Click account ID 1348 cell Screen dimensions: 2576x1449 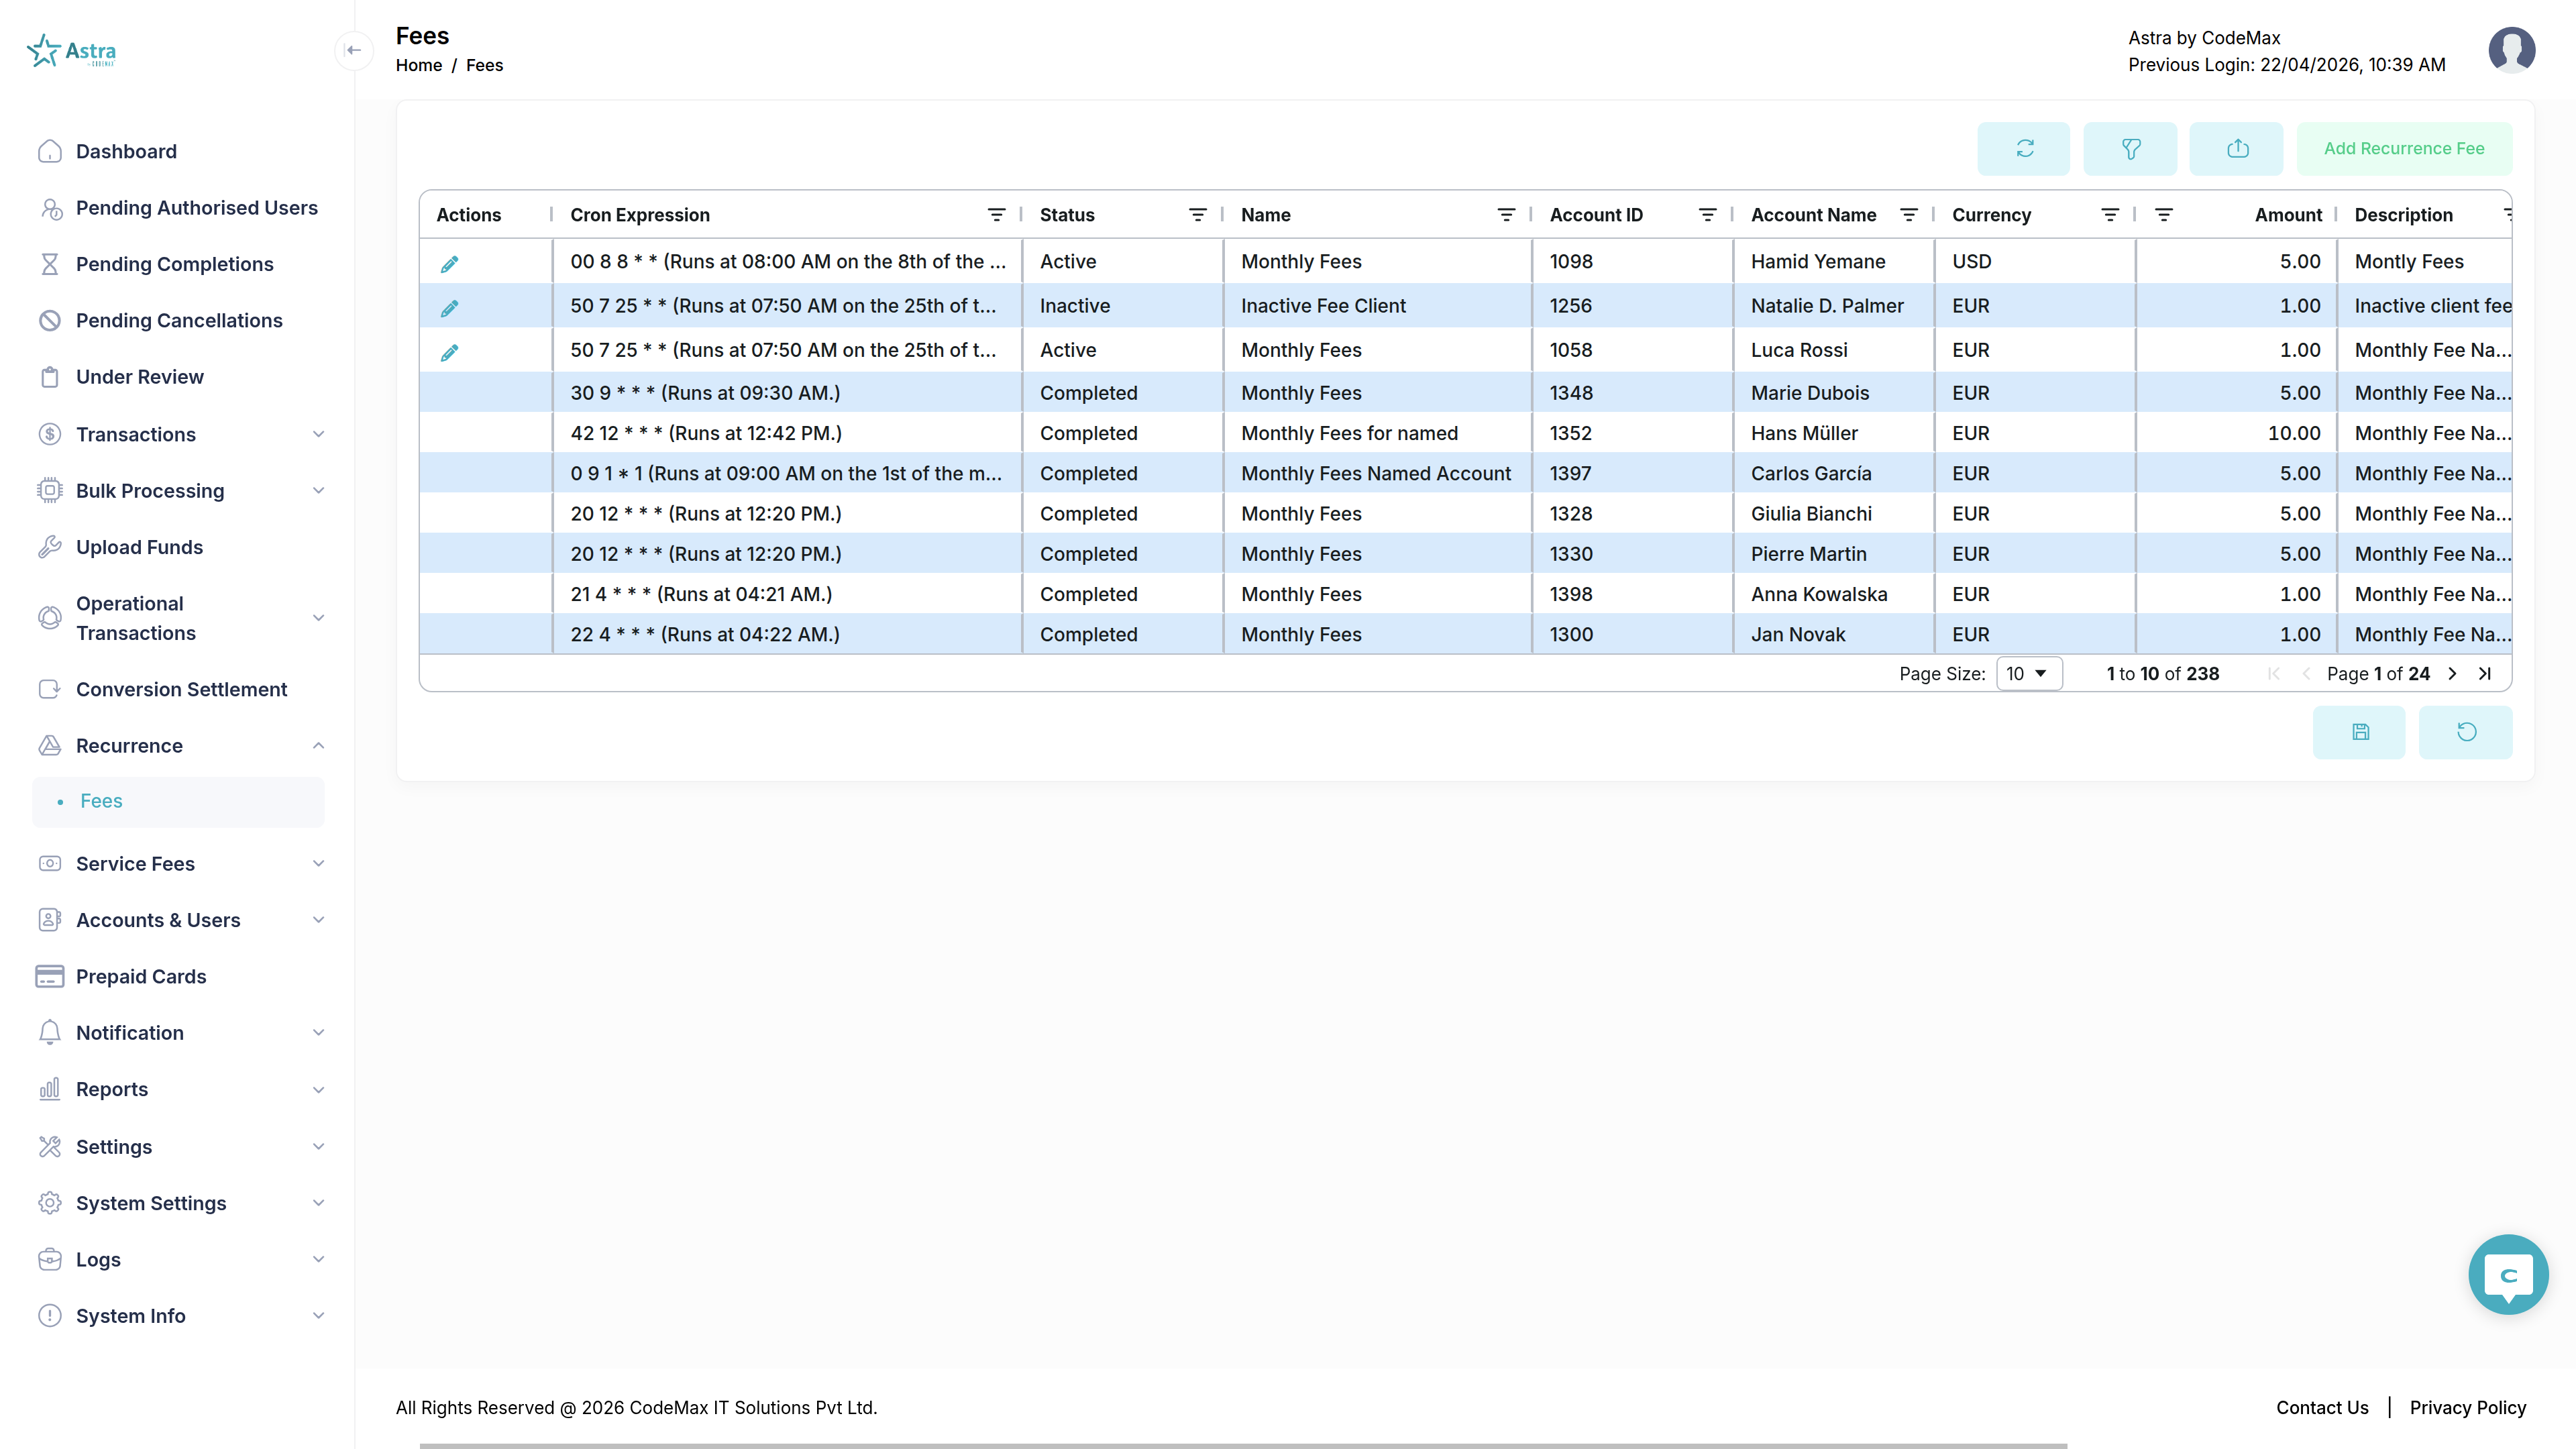[1632, 393]
